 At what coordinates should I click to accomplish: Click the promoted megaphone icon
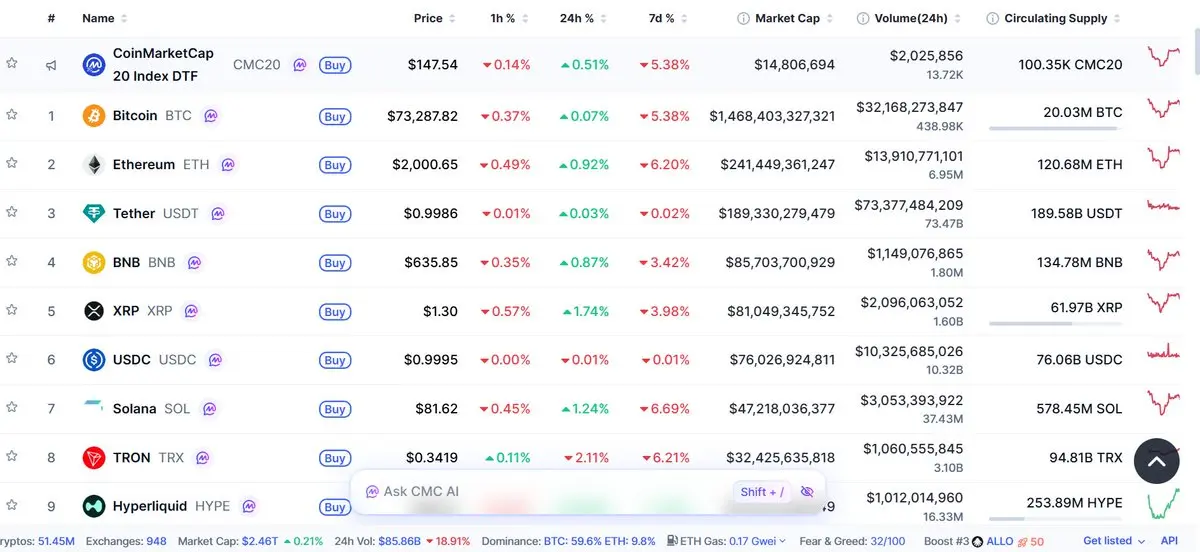click(x=51, y=65)
